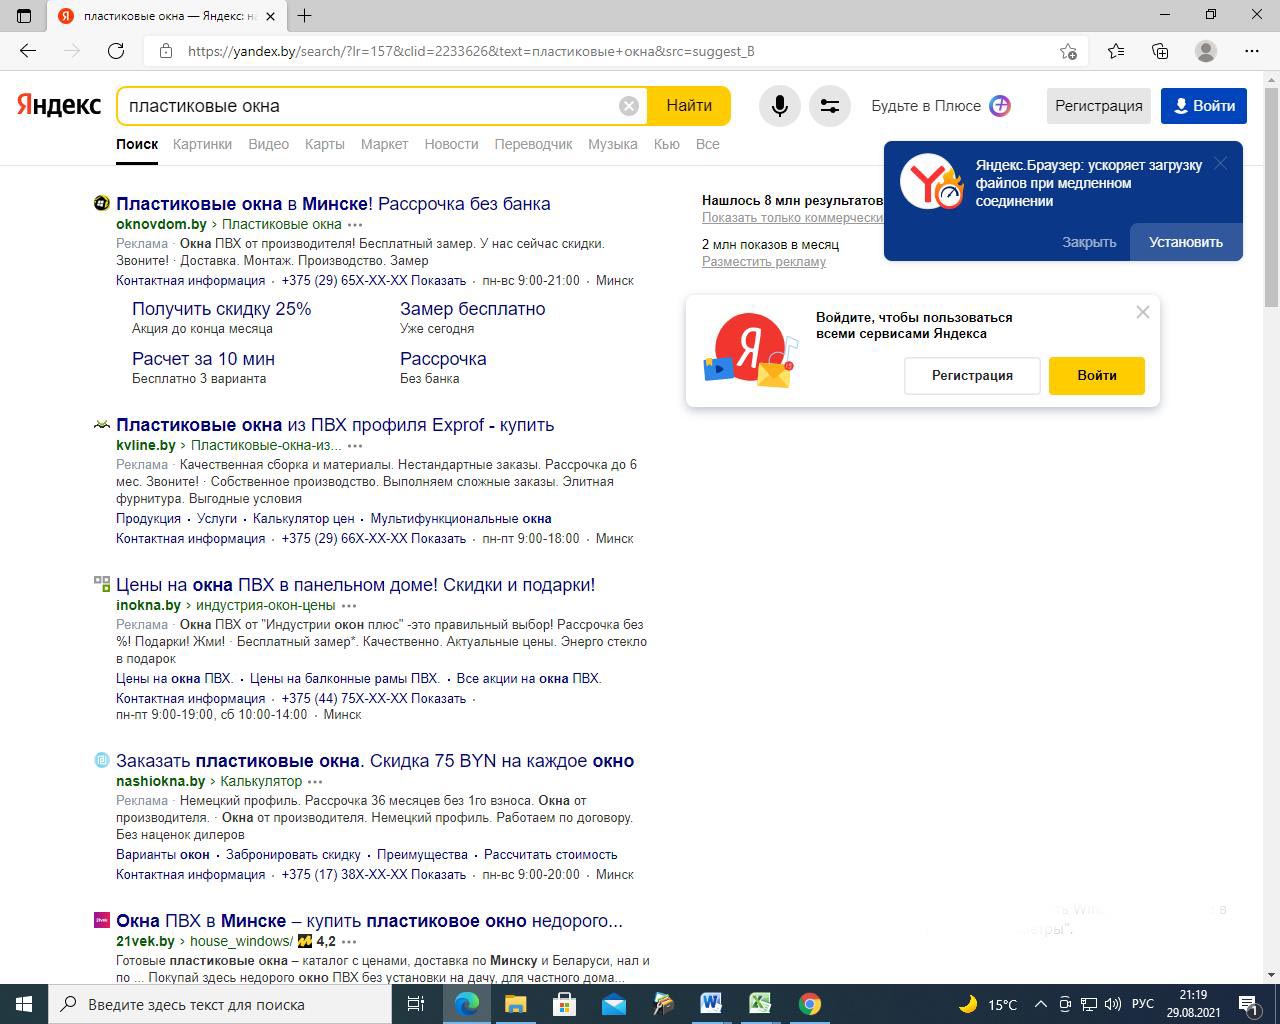
Task: Open the 'Получить скидку 25%' link
Action: (x=221, y=309)
